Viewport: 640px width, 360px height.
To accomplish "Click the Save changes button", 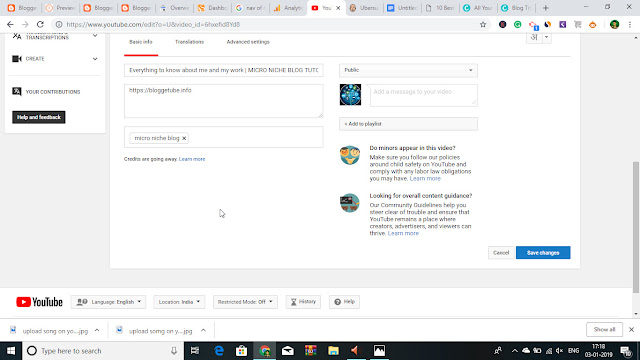I will tap(543, 253).
